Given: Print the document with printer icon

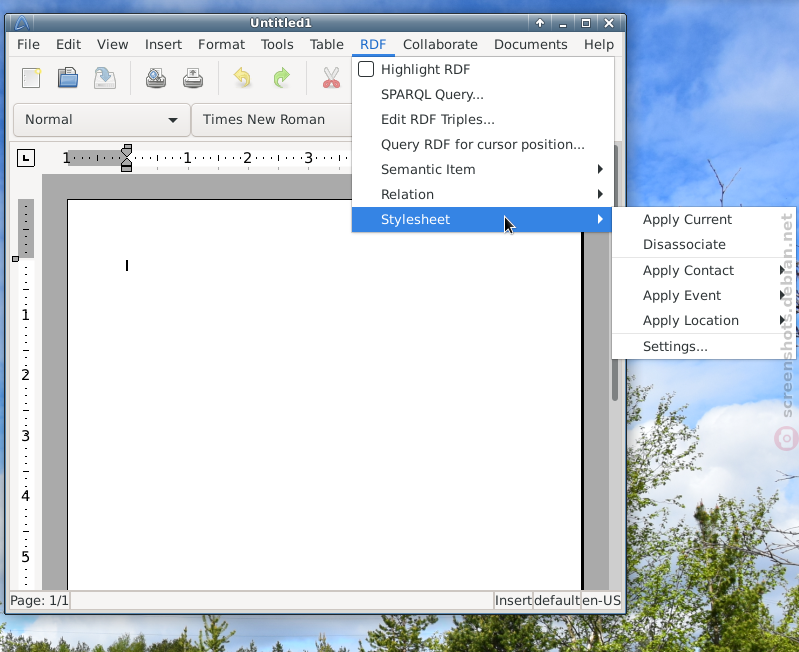Looking at the screenshot, I should (x=193, y=78).
